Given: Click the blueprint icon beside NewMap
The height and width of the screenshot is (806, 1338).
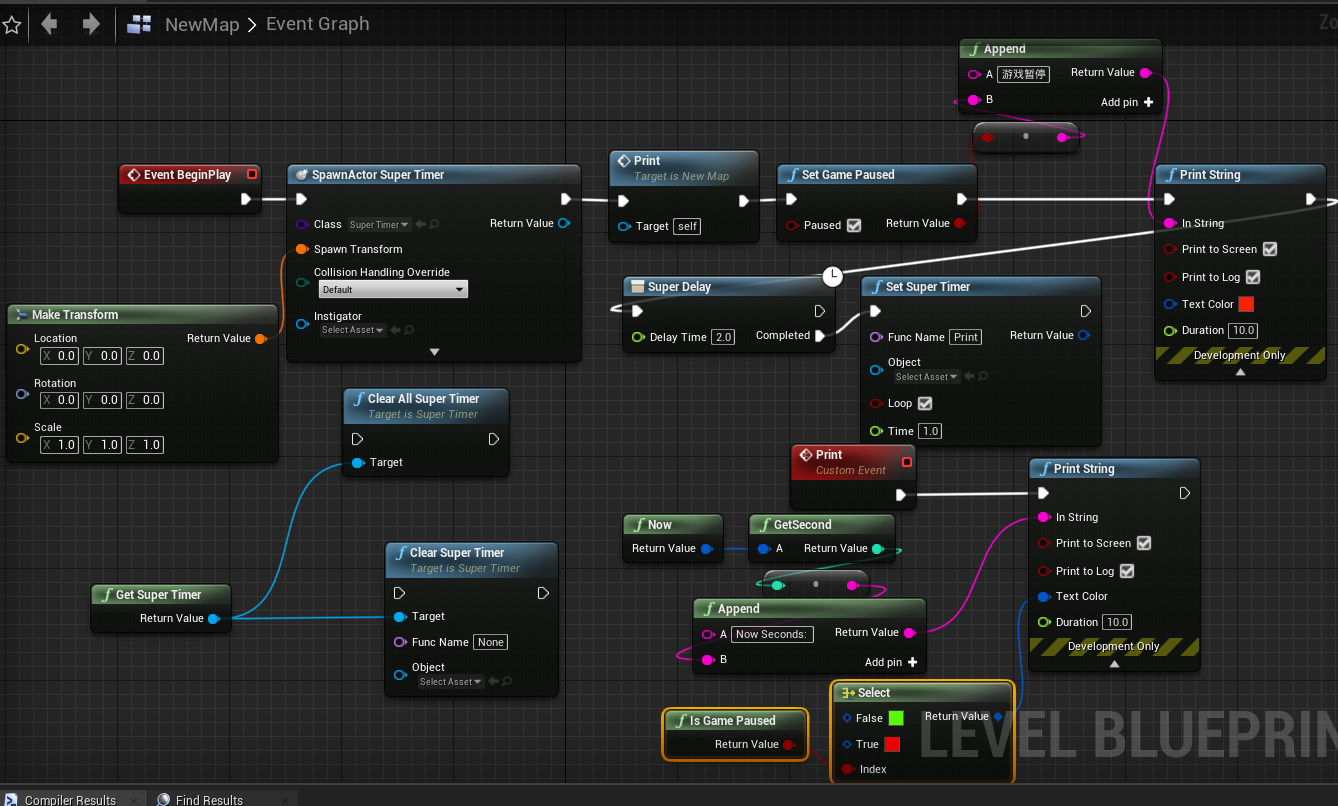Looking at the screenshot, I should [x=140, y=24].
